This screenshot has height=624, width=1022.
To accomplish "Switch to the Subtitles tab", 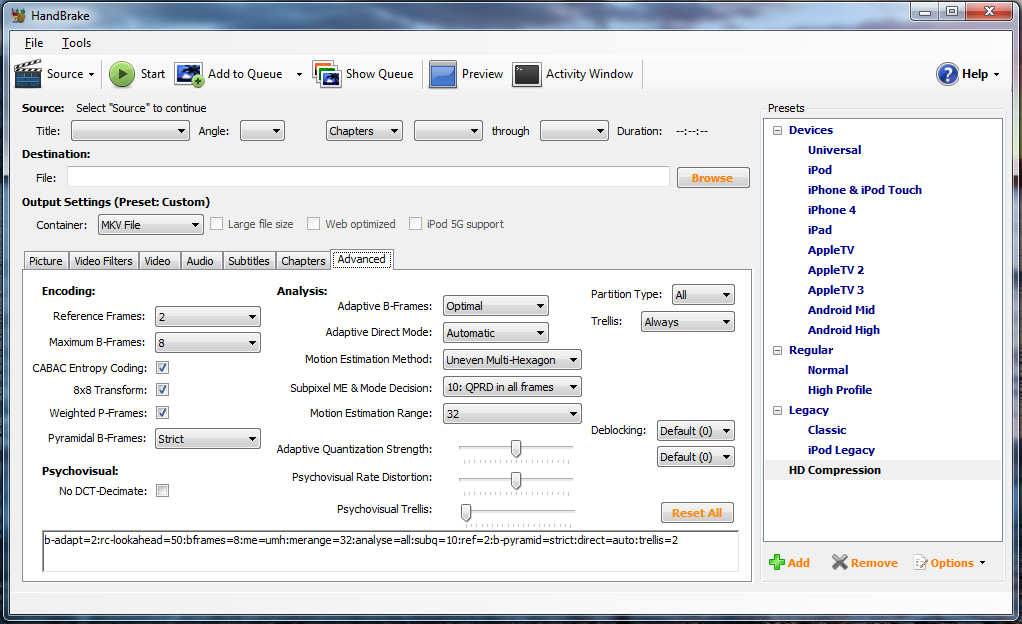I will 248,261.
